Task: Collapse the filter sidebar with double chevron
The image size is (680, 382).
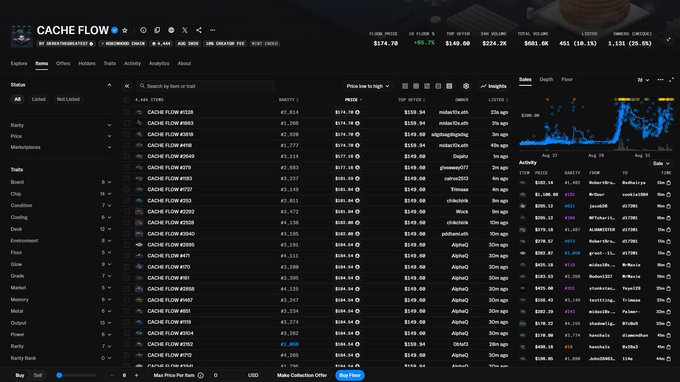Action: coord(127,86)
